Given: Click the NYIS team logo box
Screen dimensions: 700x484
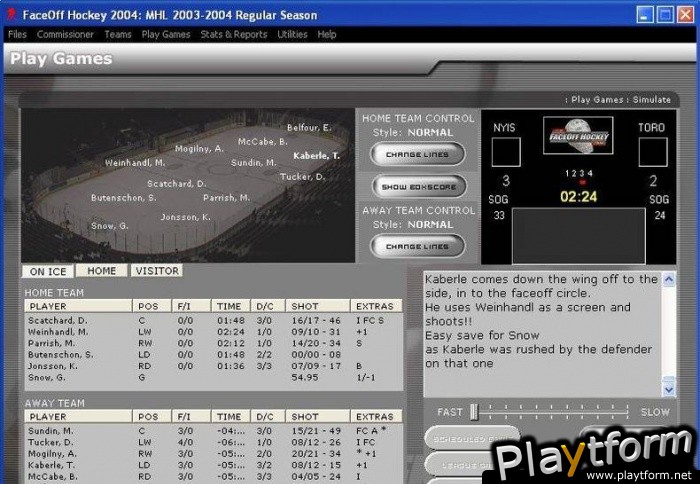Looking at the screenshot, I should [x=506, y=152].
